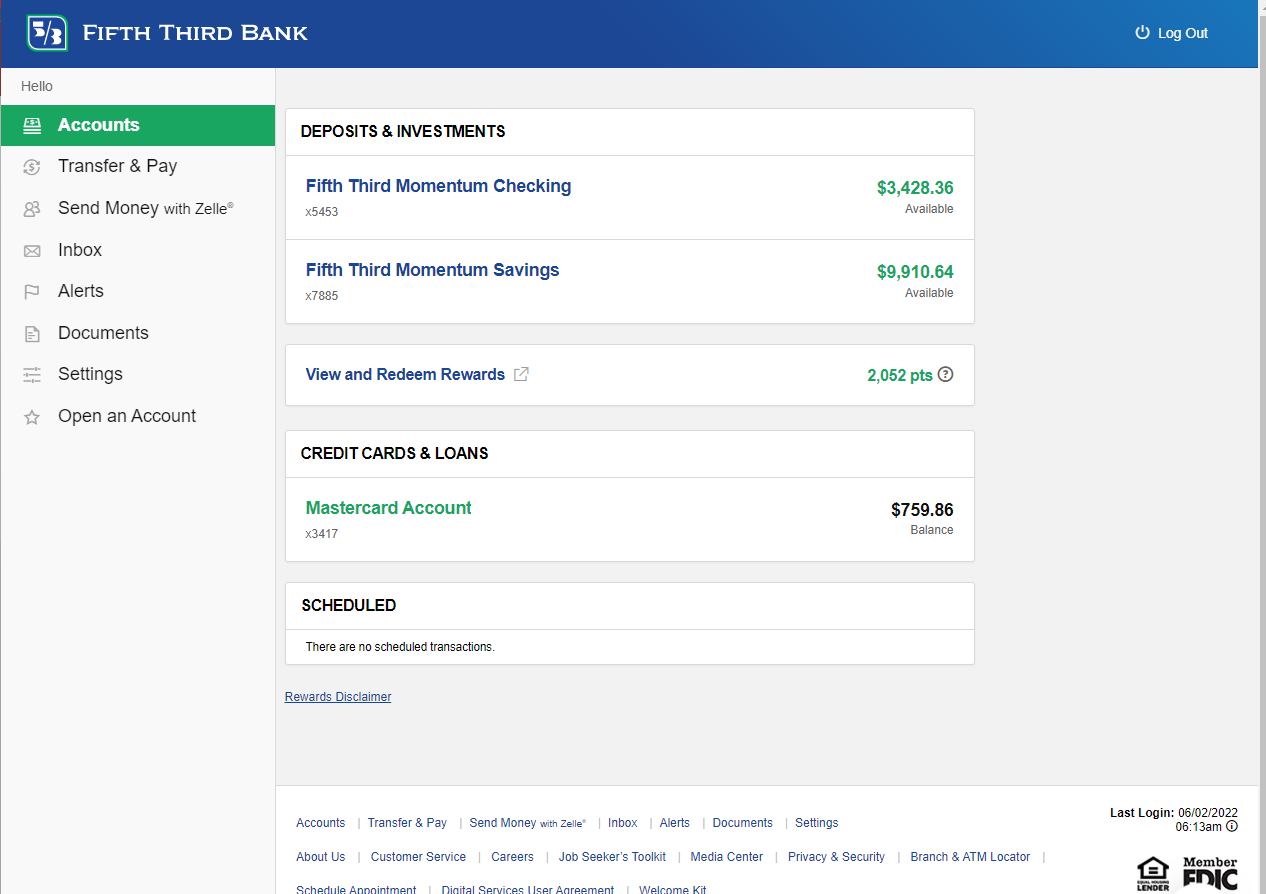The height and width of the screenshot is (894, 1266).
Task: Click footer Settings link
Action: tap(817, 823)
